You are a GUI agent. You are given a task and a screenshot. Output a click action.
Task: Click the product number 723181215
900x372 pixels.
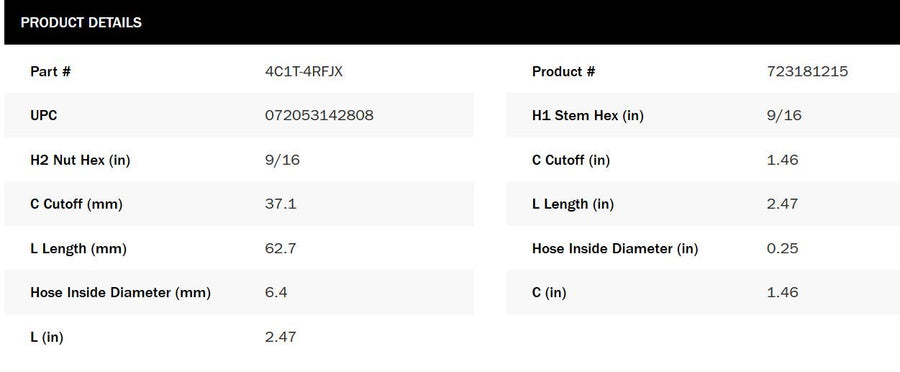click(807, 72)
